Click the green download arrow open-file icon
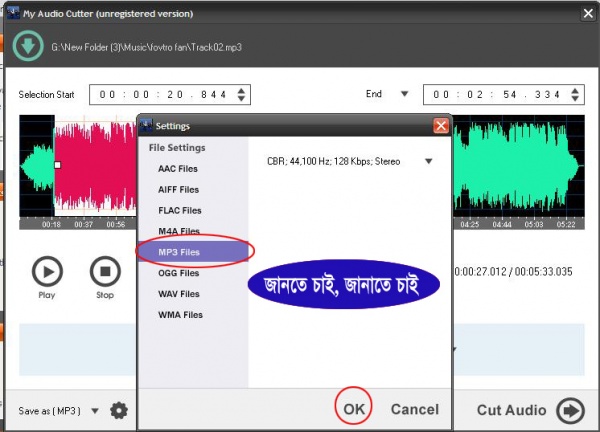600x432 pixels. [x=28, y=46]
